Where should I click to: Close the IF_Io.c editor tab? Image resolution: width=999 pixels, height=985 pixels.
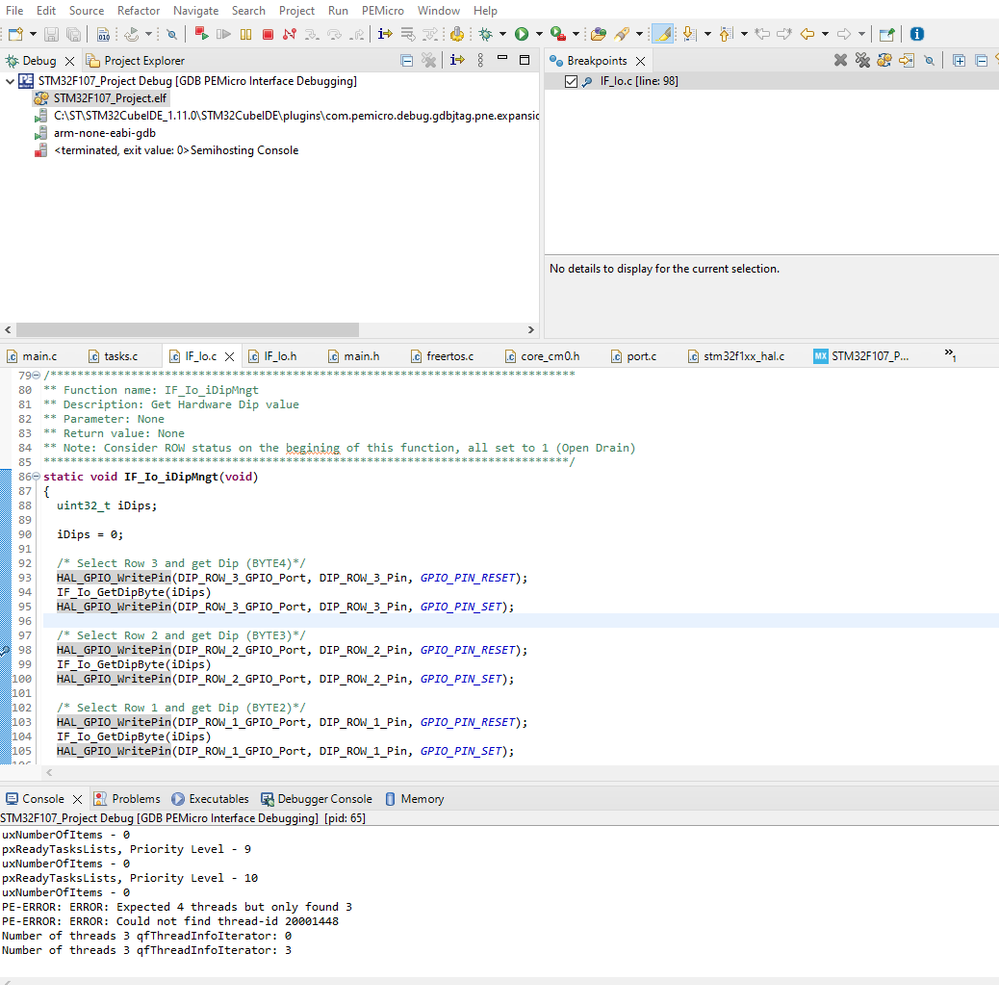click(x=230, y=357)
